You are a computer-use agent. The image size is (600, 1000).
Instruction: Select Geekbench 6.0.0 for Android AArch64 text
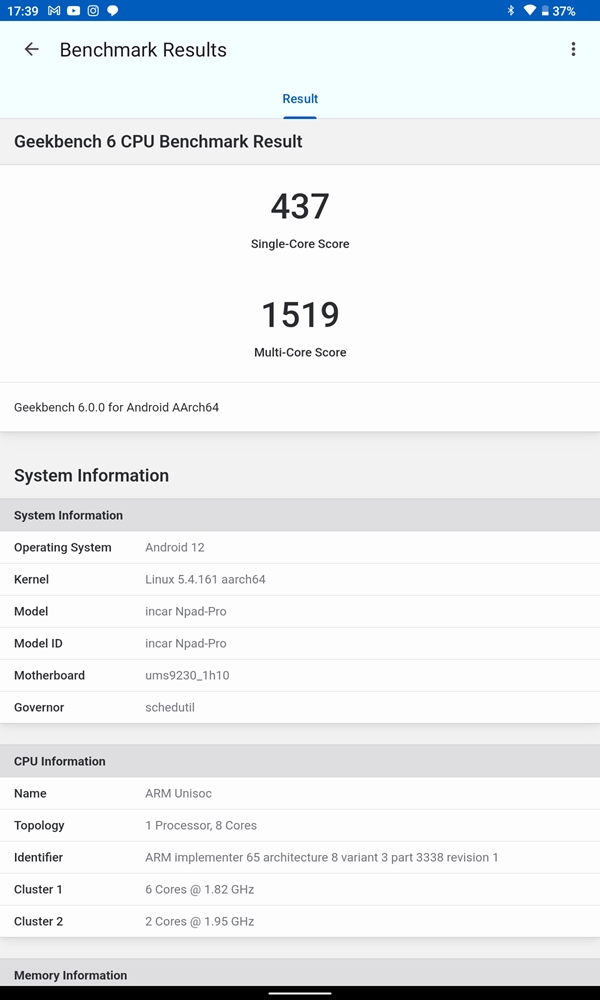pyautogui.click(x=116, y=407)
